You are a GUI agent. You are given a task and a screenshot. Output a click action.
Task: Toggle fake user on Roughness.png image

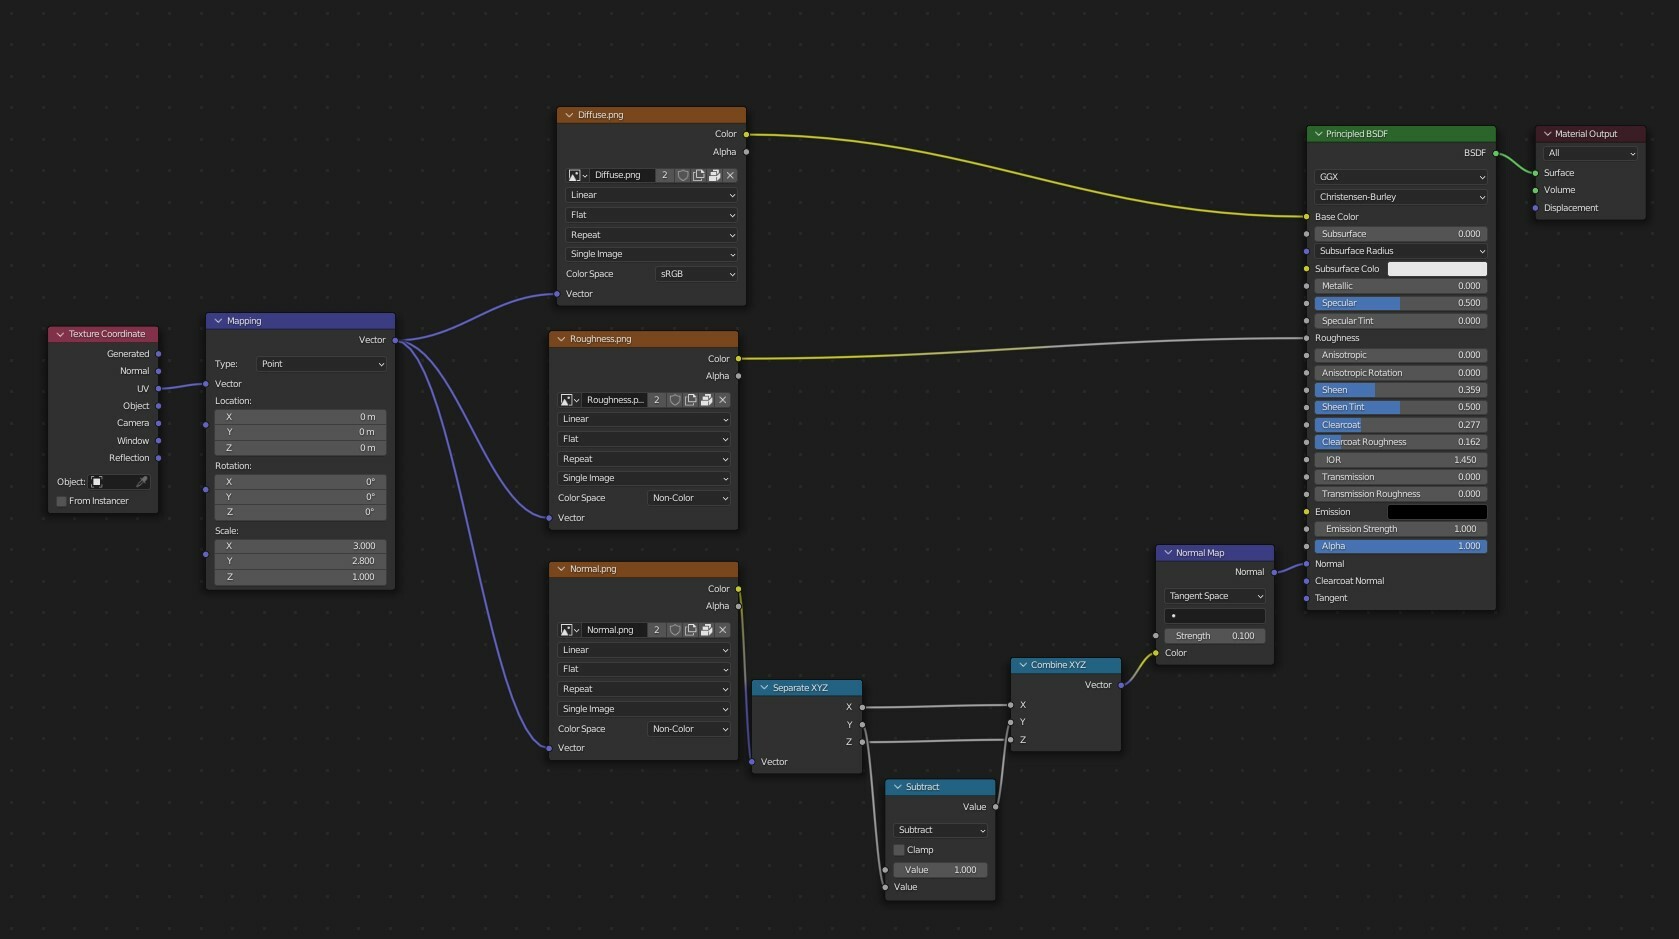coord(675,400)
